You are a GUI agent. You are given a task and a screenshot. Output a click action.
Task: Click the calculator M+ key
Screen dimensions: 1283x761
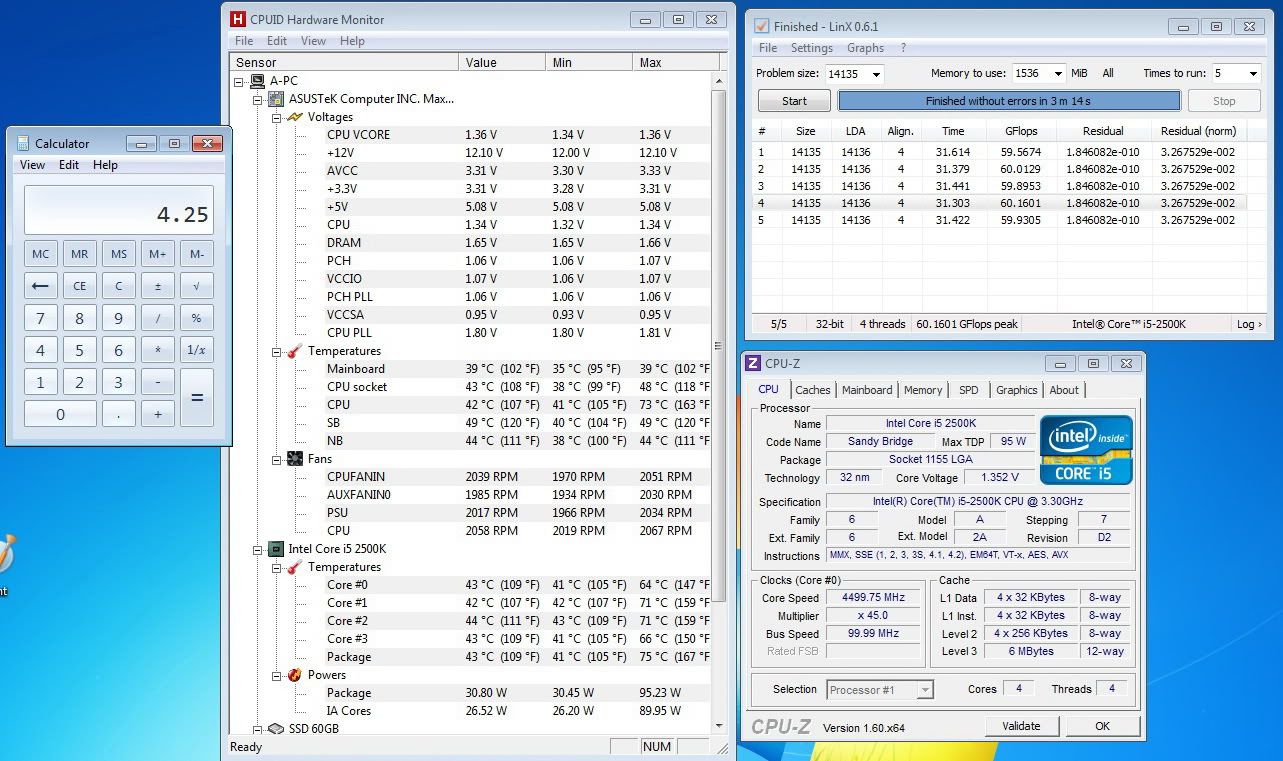[157, 254]
